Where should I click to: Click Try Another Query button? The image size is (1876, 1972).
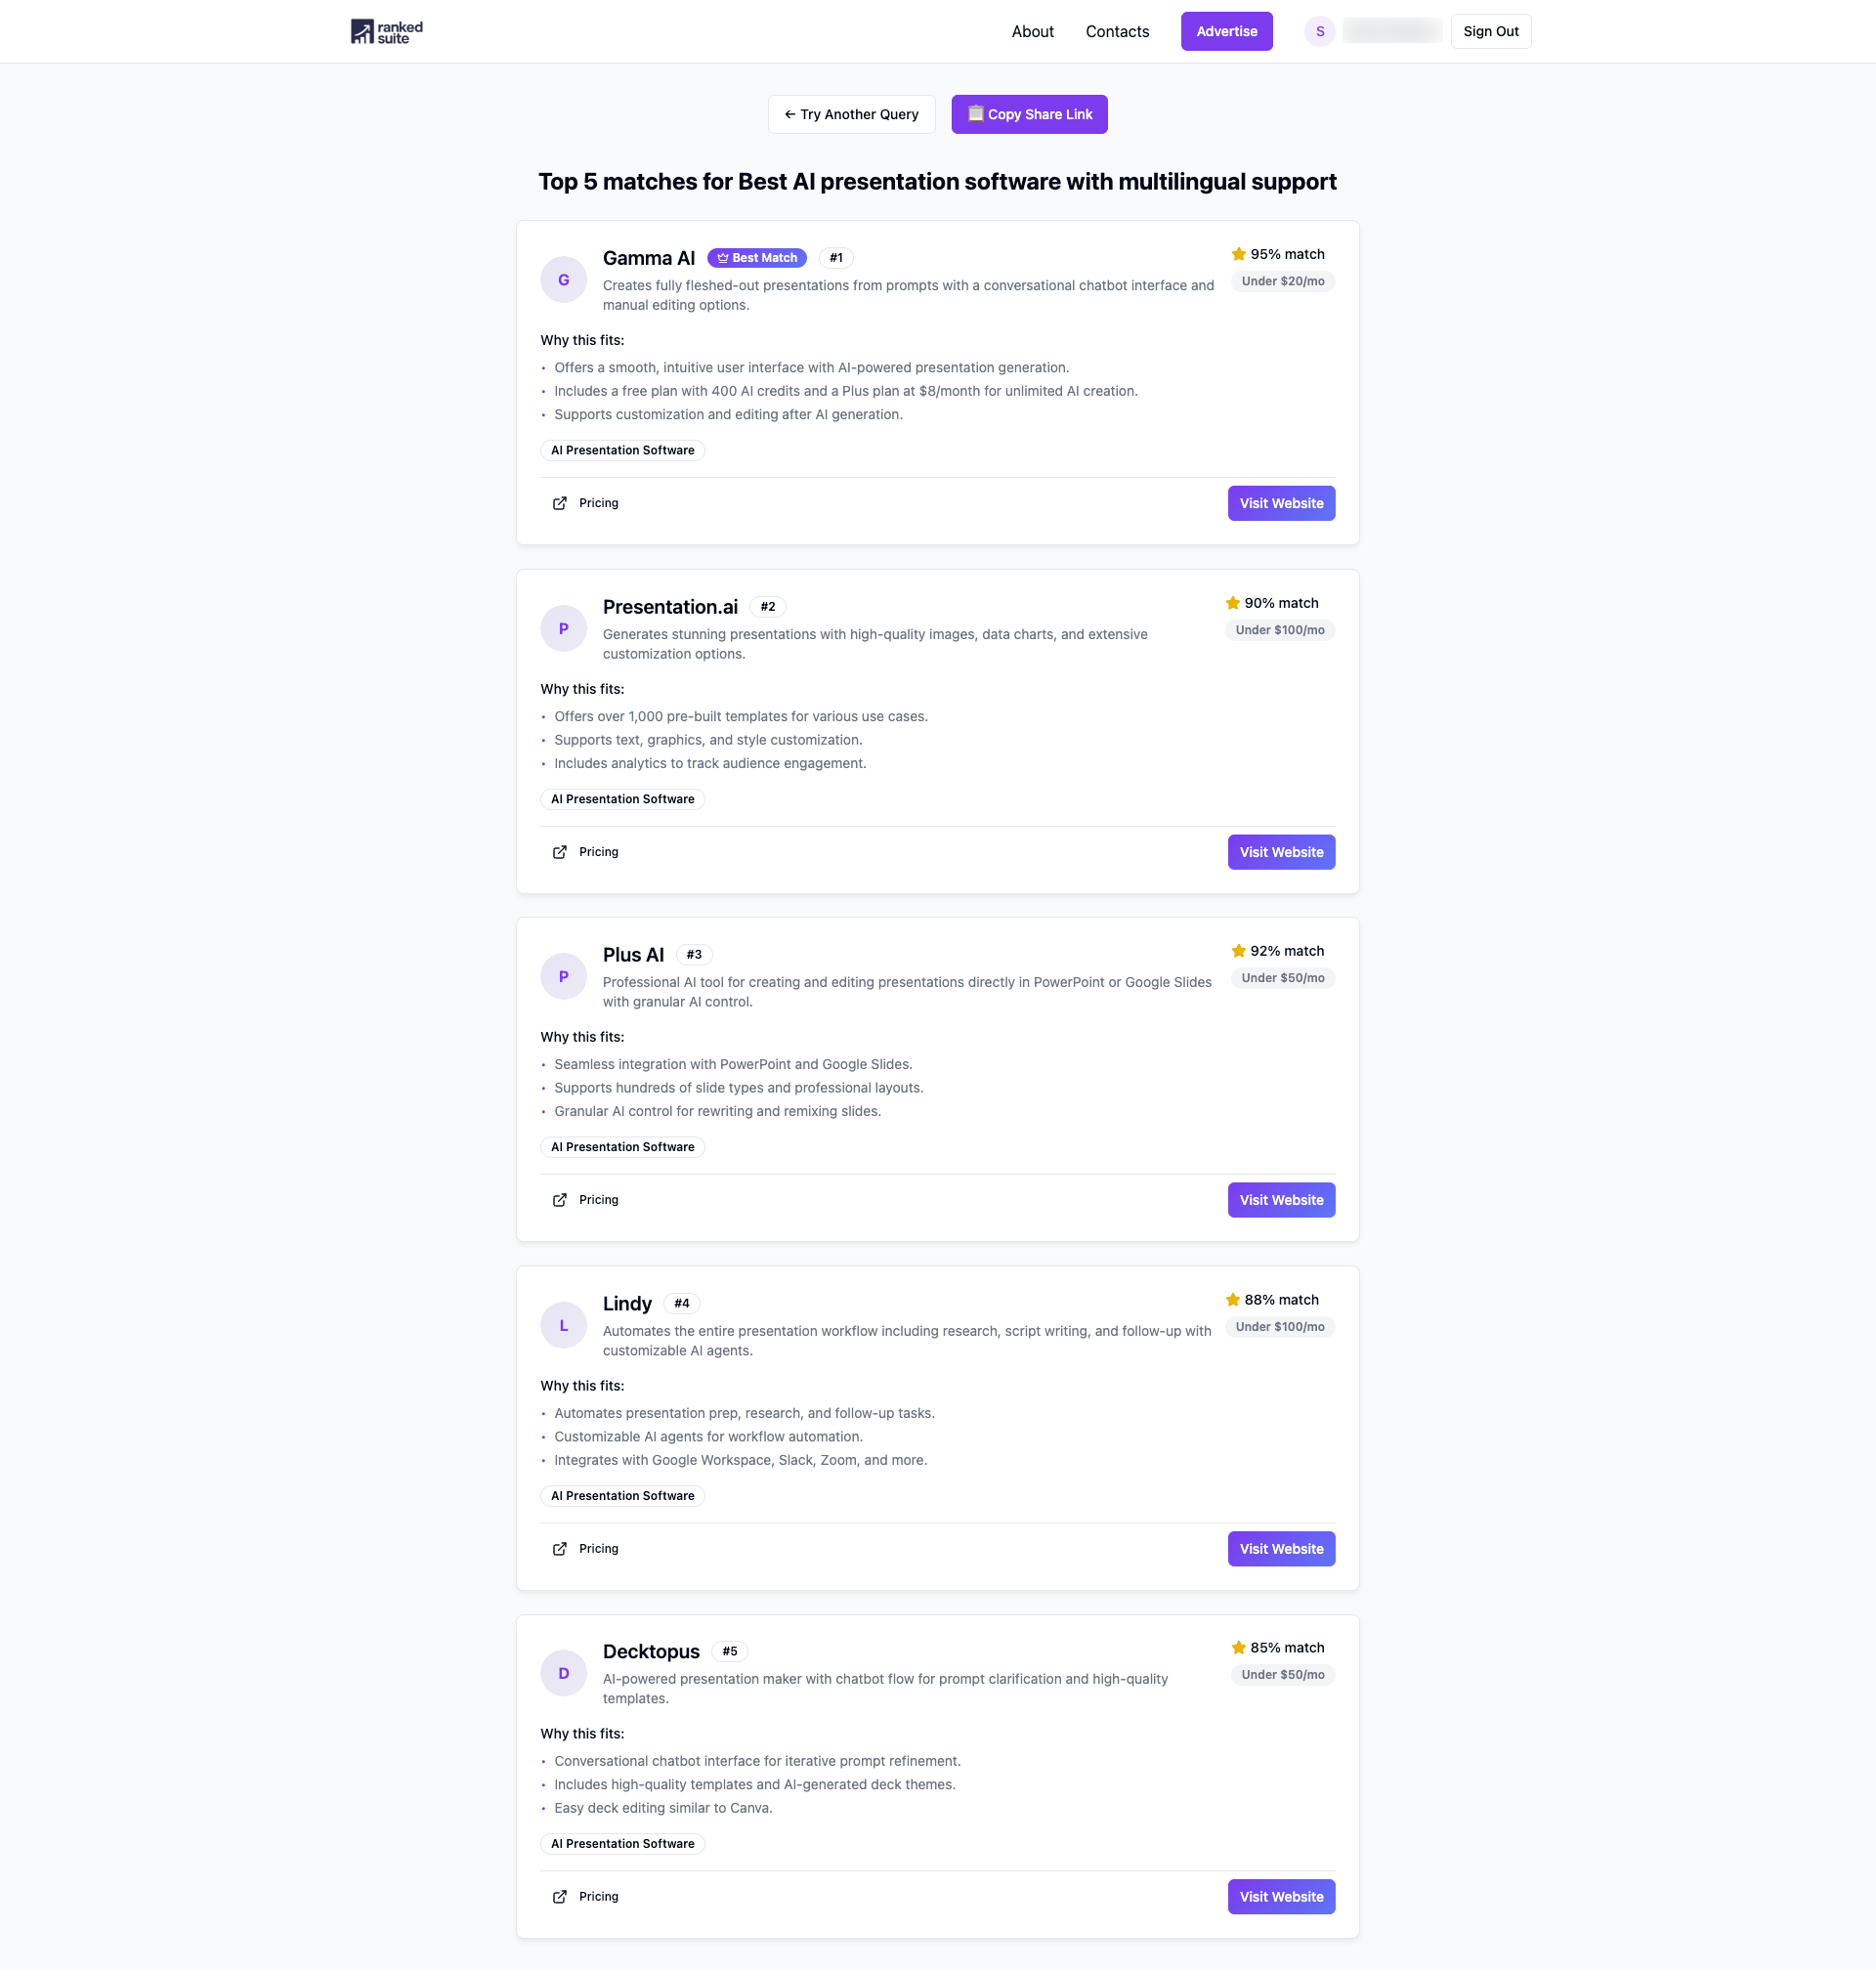[851, 114]
